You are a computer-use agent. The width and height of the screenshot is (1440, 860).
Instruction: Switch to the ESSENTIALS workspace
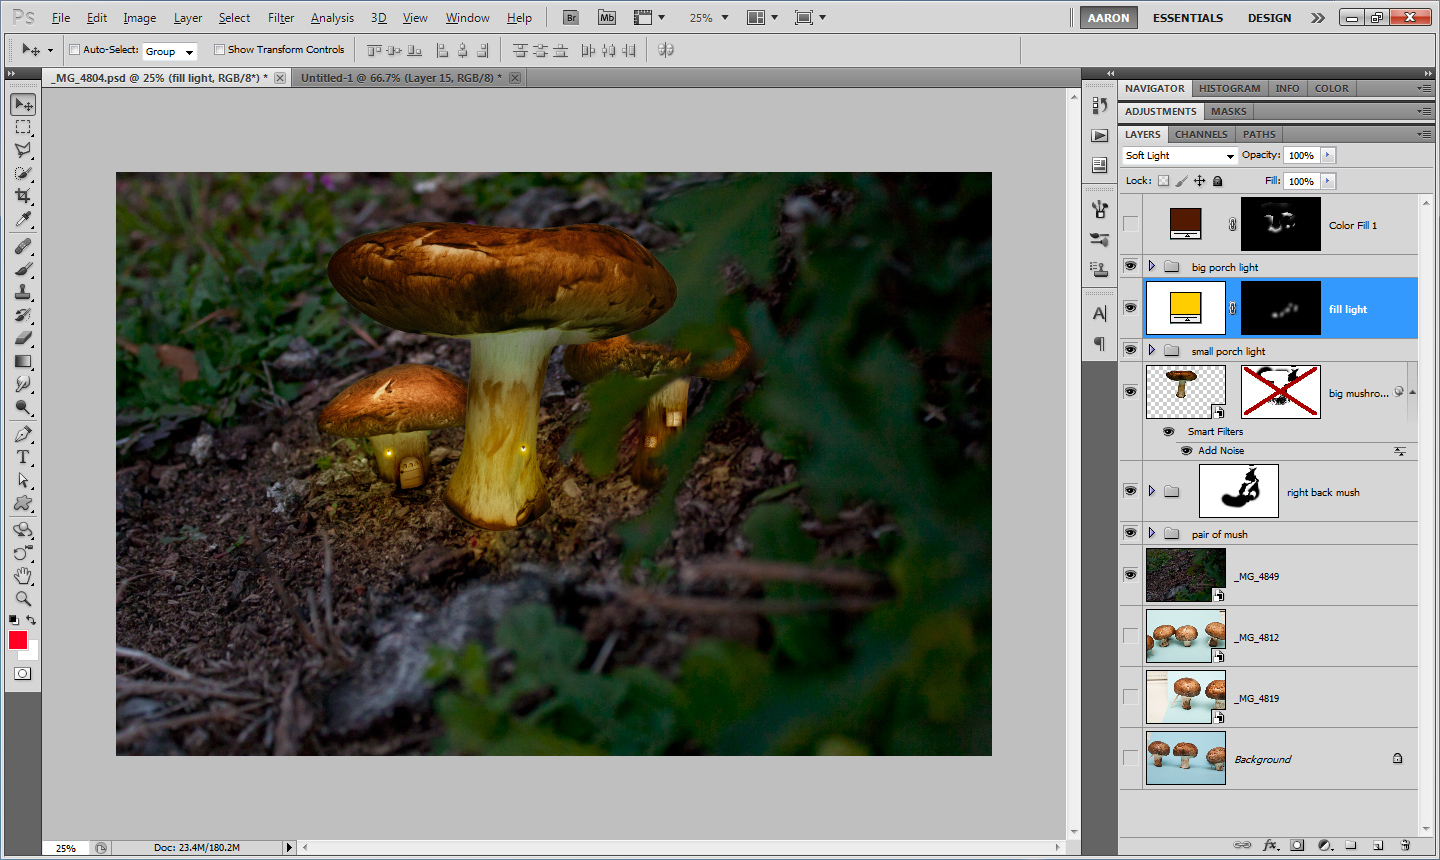(1187, 18)
